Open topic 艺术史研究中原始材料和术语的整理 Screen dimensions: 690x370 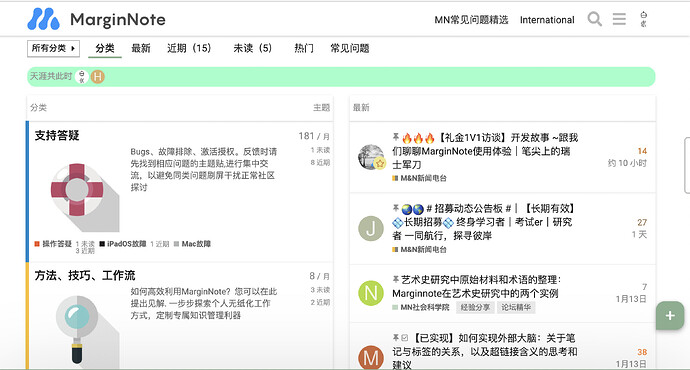(x=477, y=286)
